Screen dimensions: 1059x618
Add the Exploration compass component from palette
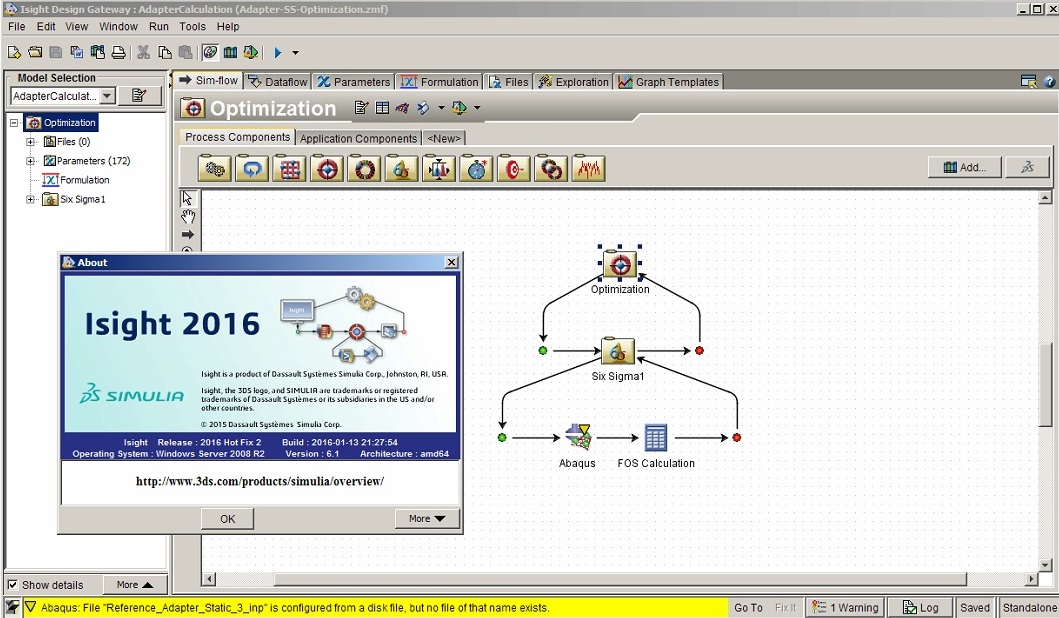[476, 168]
